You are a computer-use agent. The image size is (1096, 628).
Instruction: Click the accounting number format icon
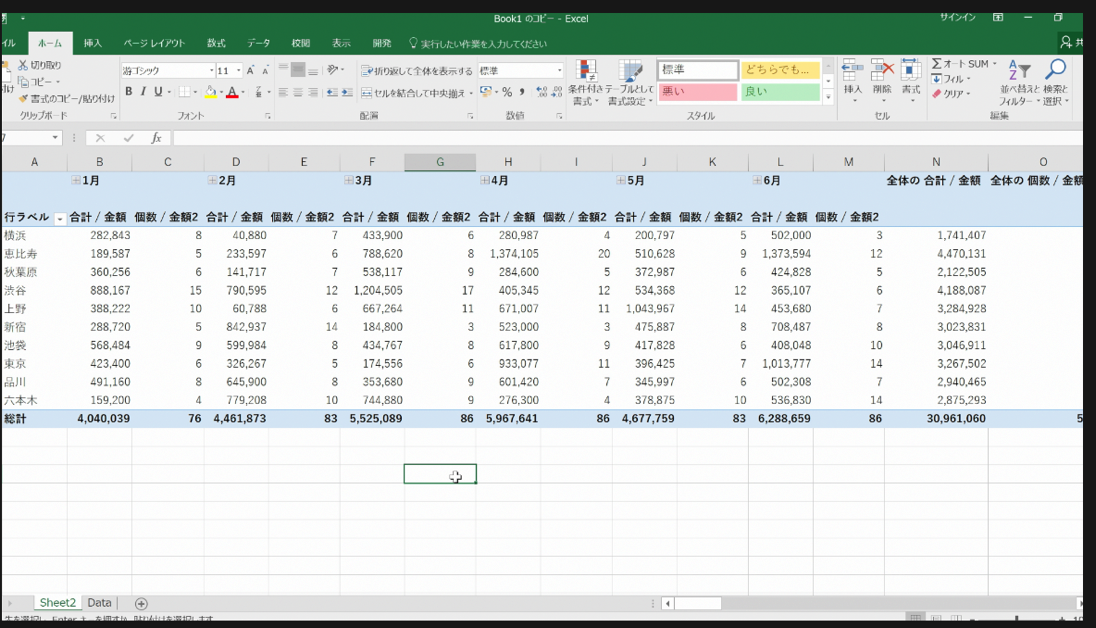tap(486, 92)
